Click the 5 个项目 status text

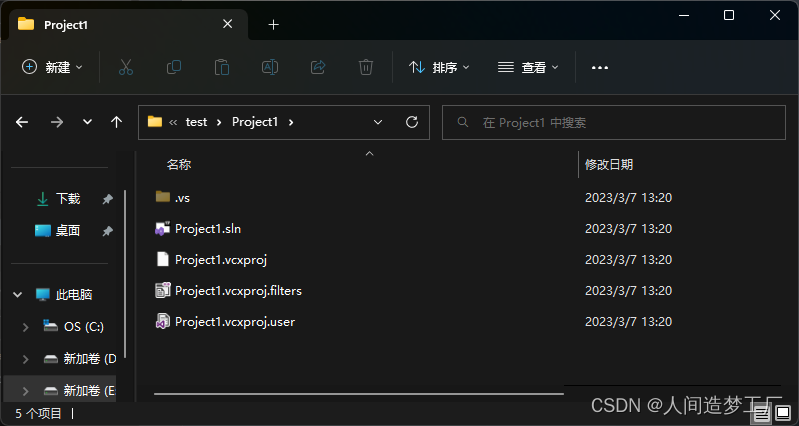39,413
